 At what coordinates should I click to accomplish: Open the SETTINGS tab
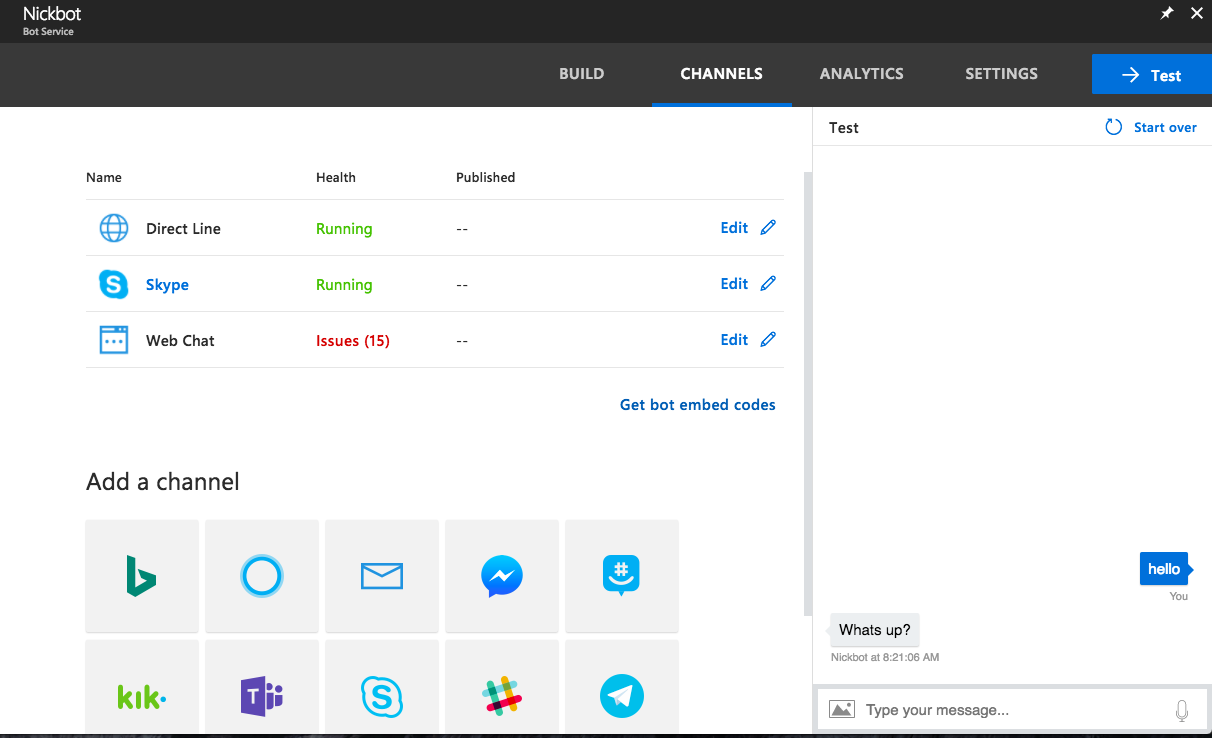click(x=1002, y=74)
